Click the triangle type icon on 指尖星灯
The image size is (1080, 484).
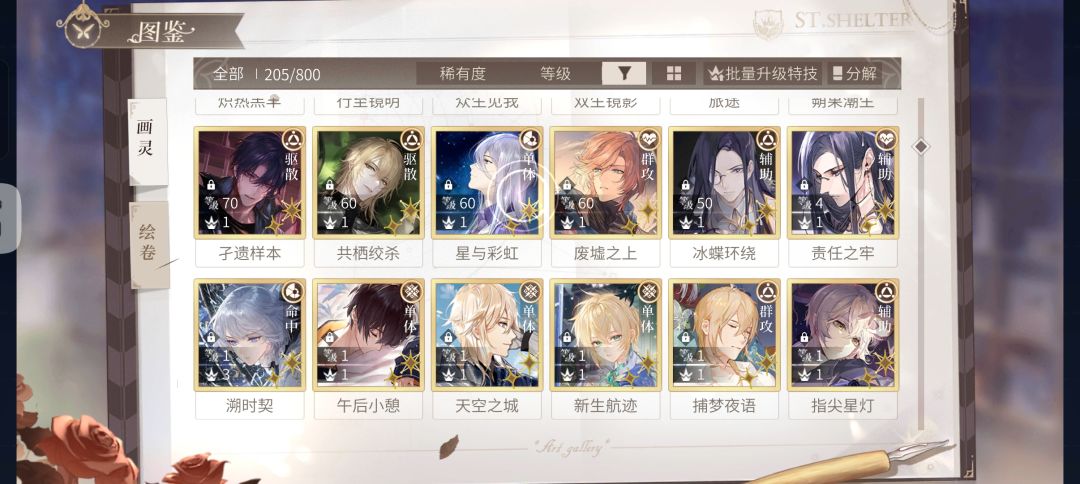(x=885, y=292)
